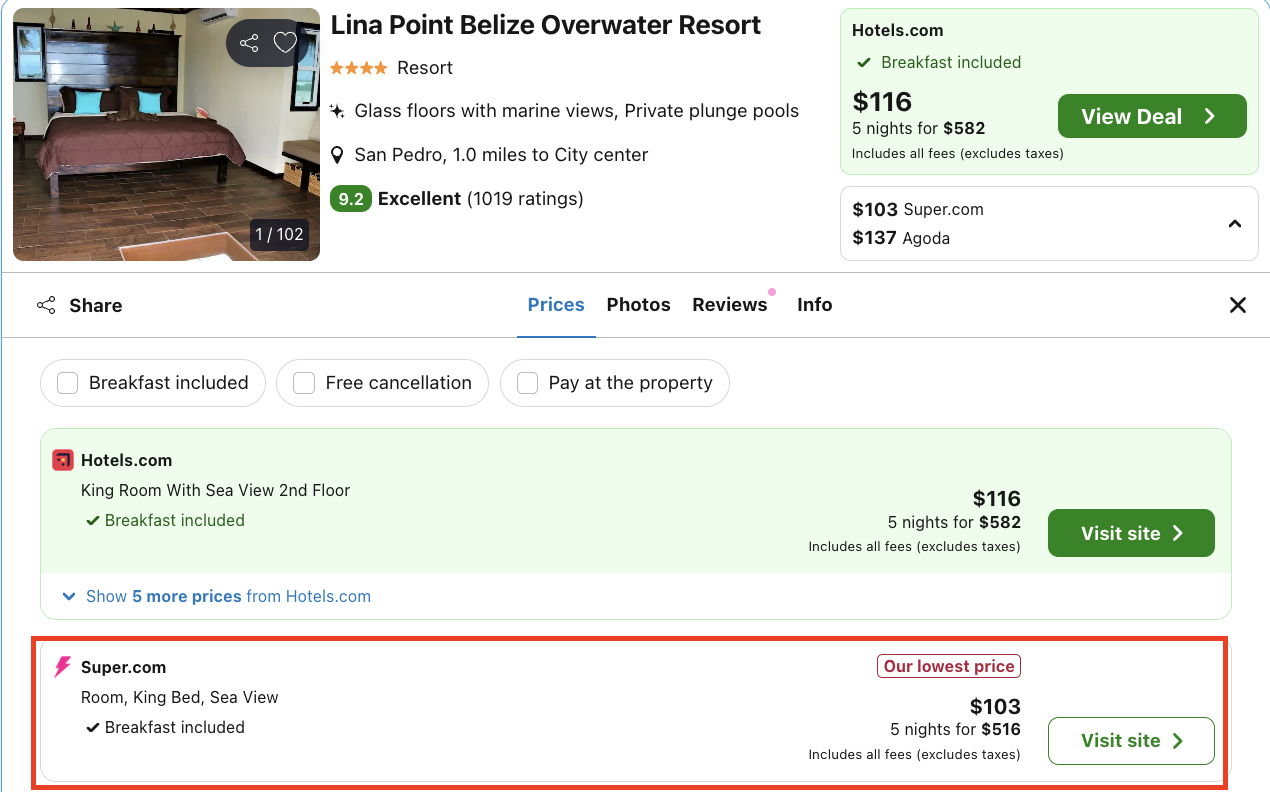Click the green 9.2 rating badge
Viewport: 1270px width, 792px height.
[x=352, y=199]
